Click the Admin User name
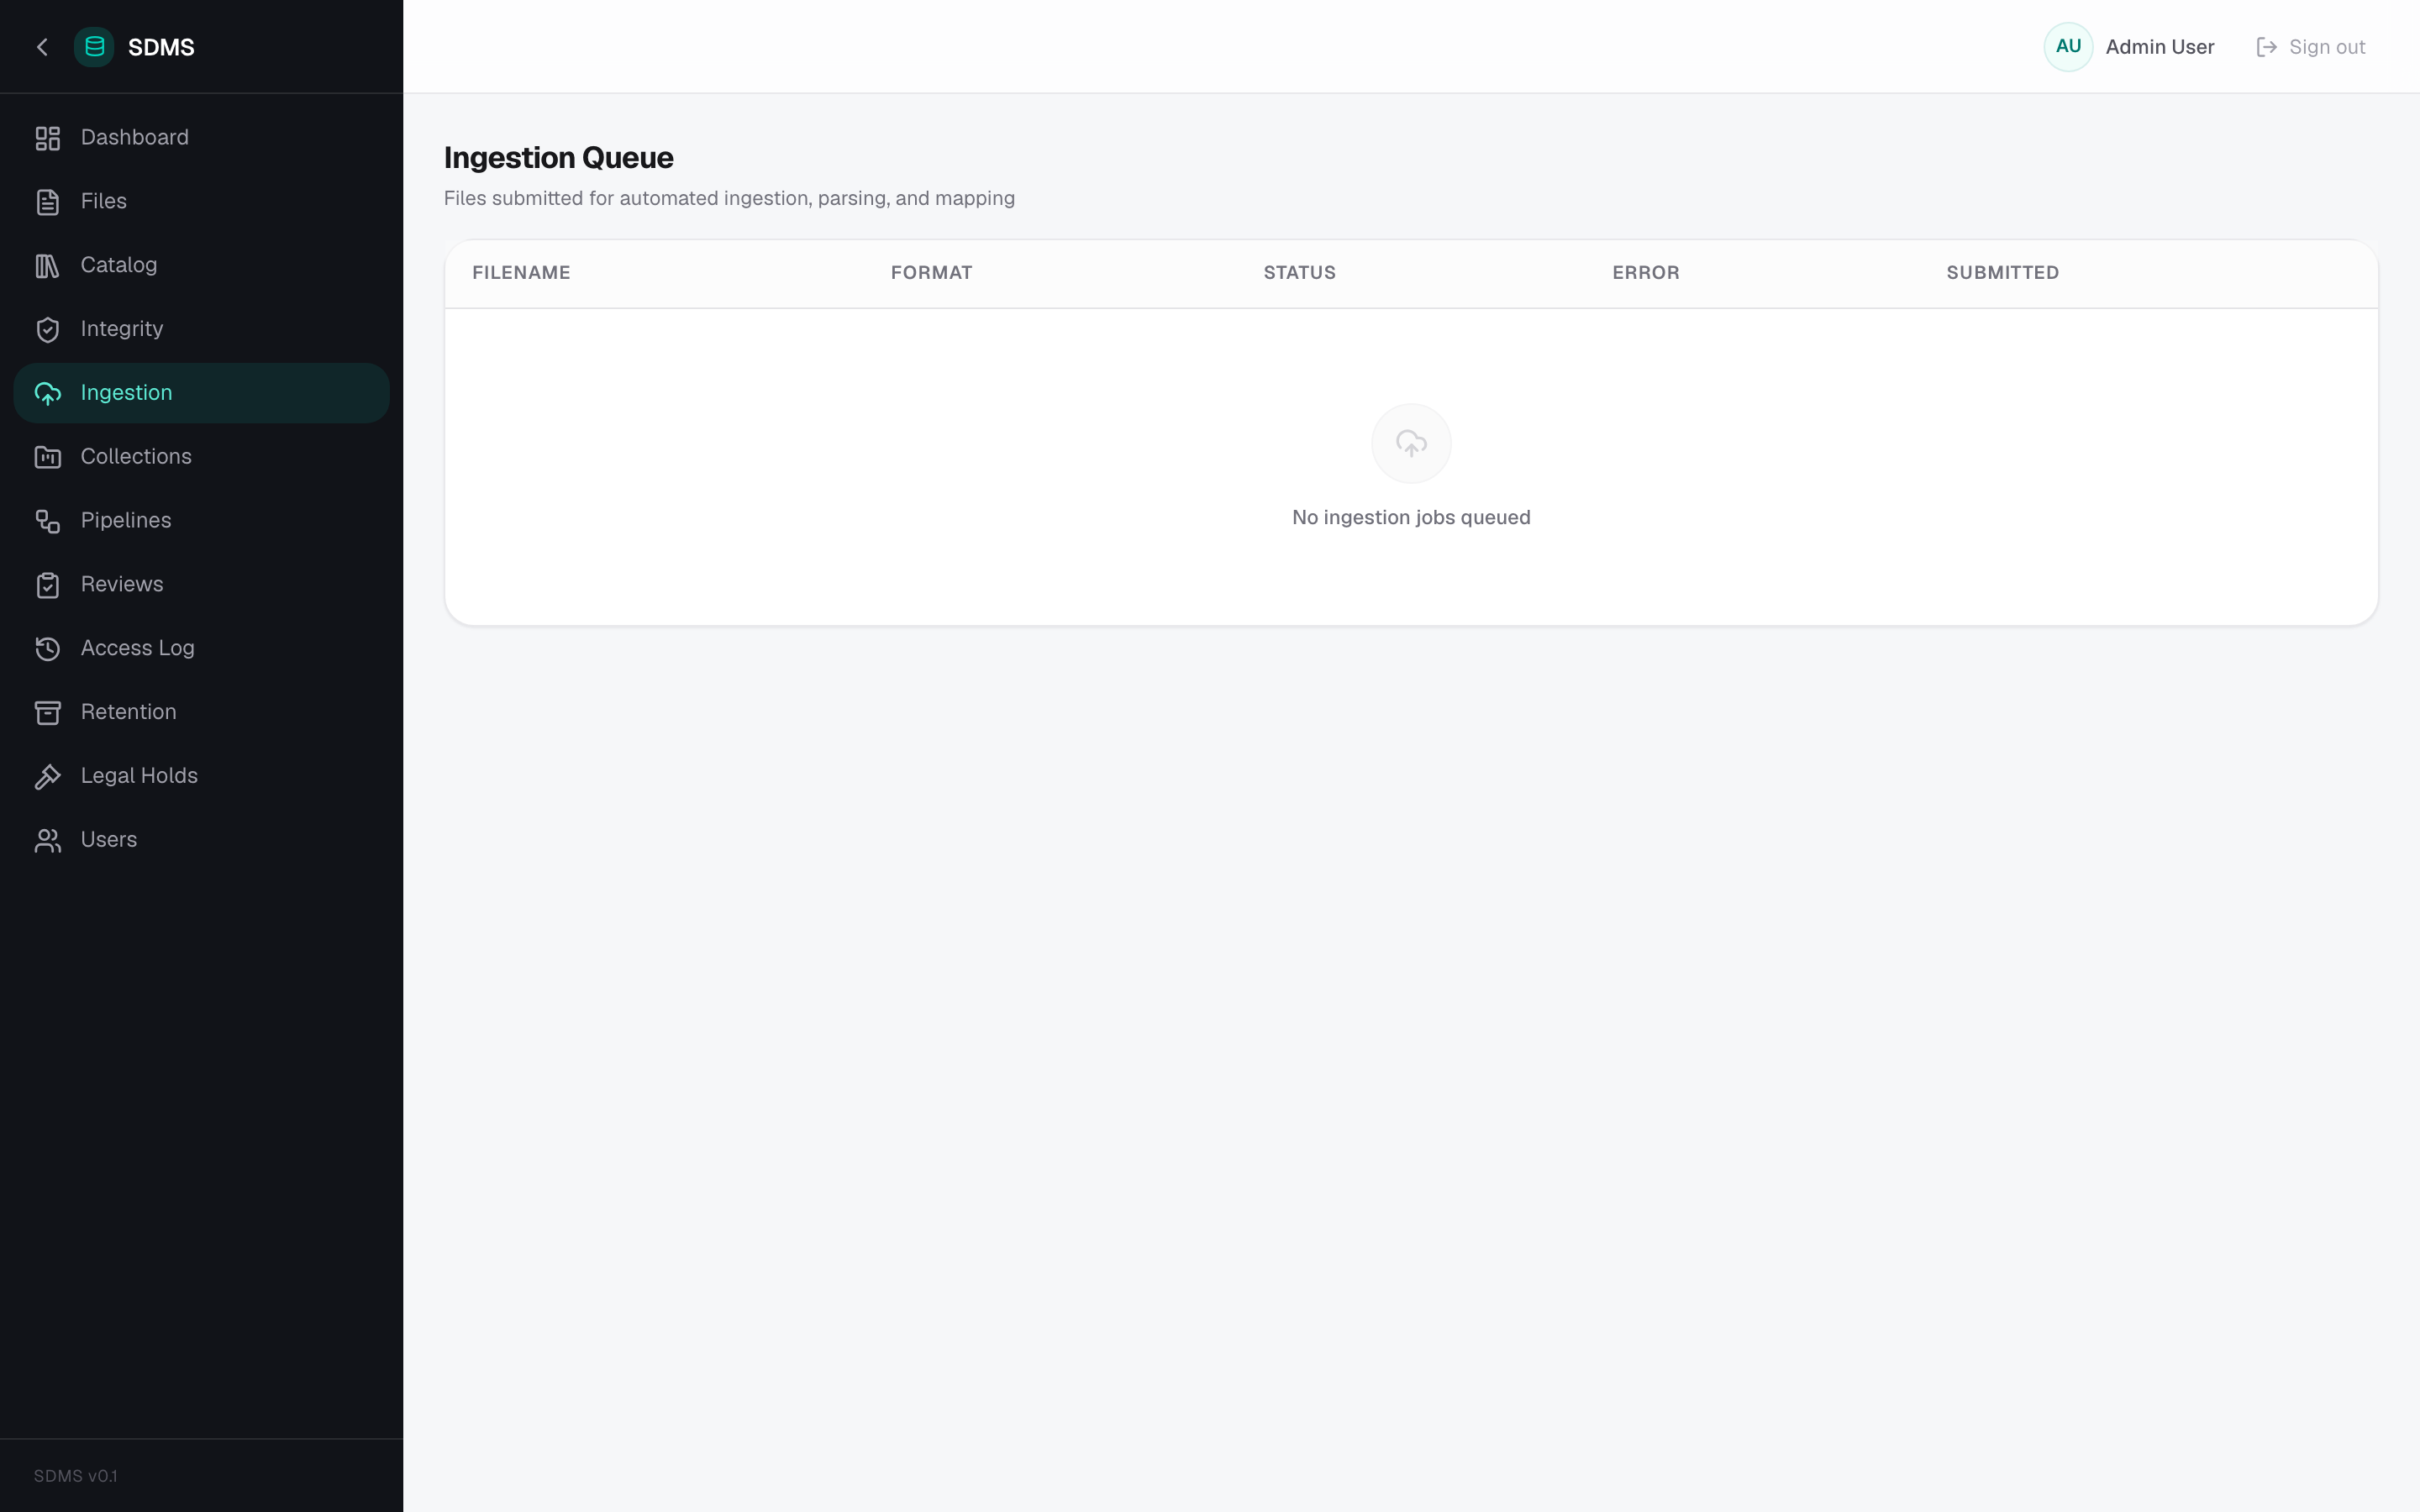This screenshot has height=1512, width=2420. 2160,47
